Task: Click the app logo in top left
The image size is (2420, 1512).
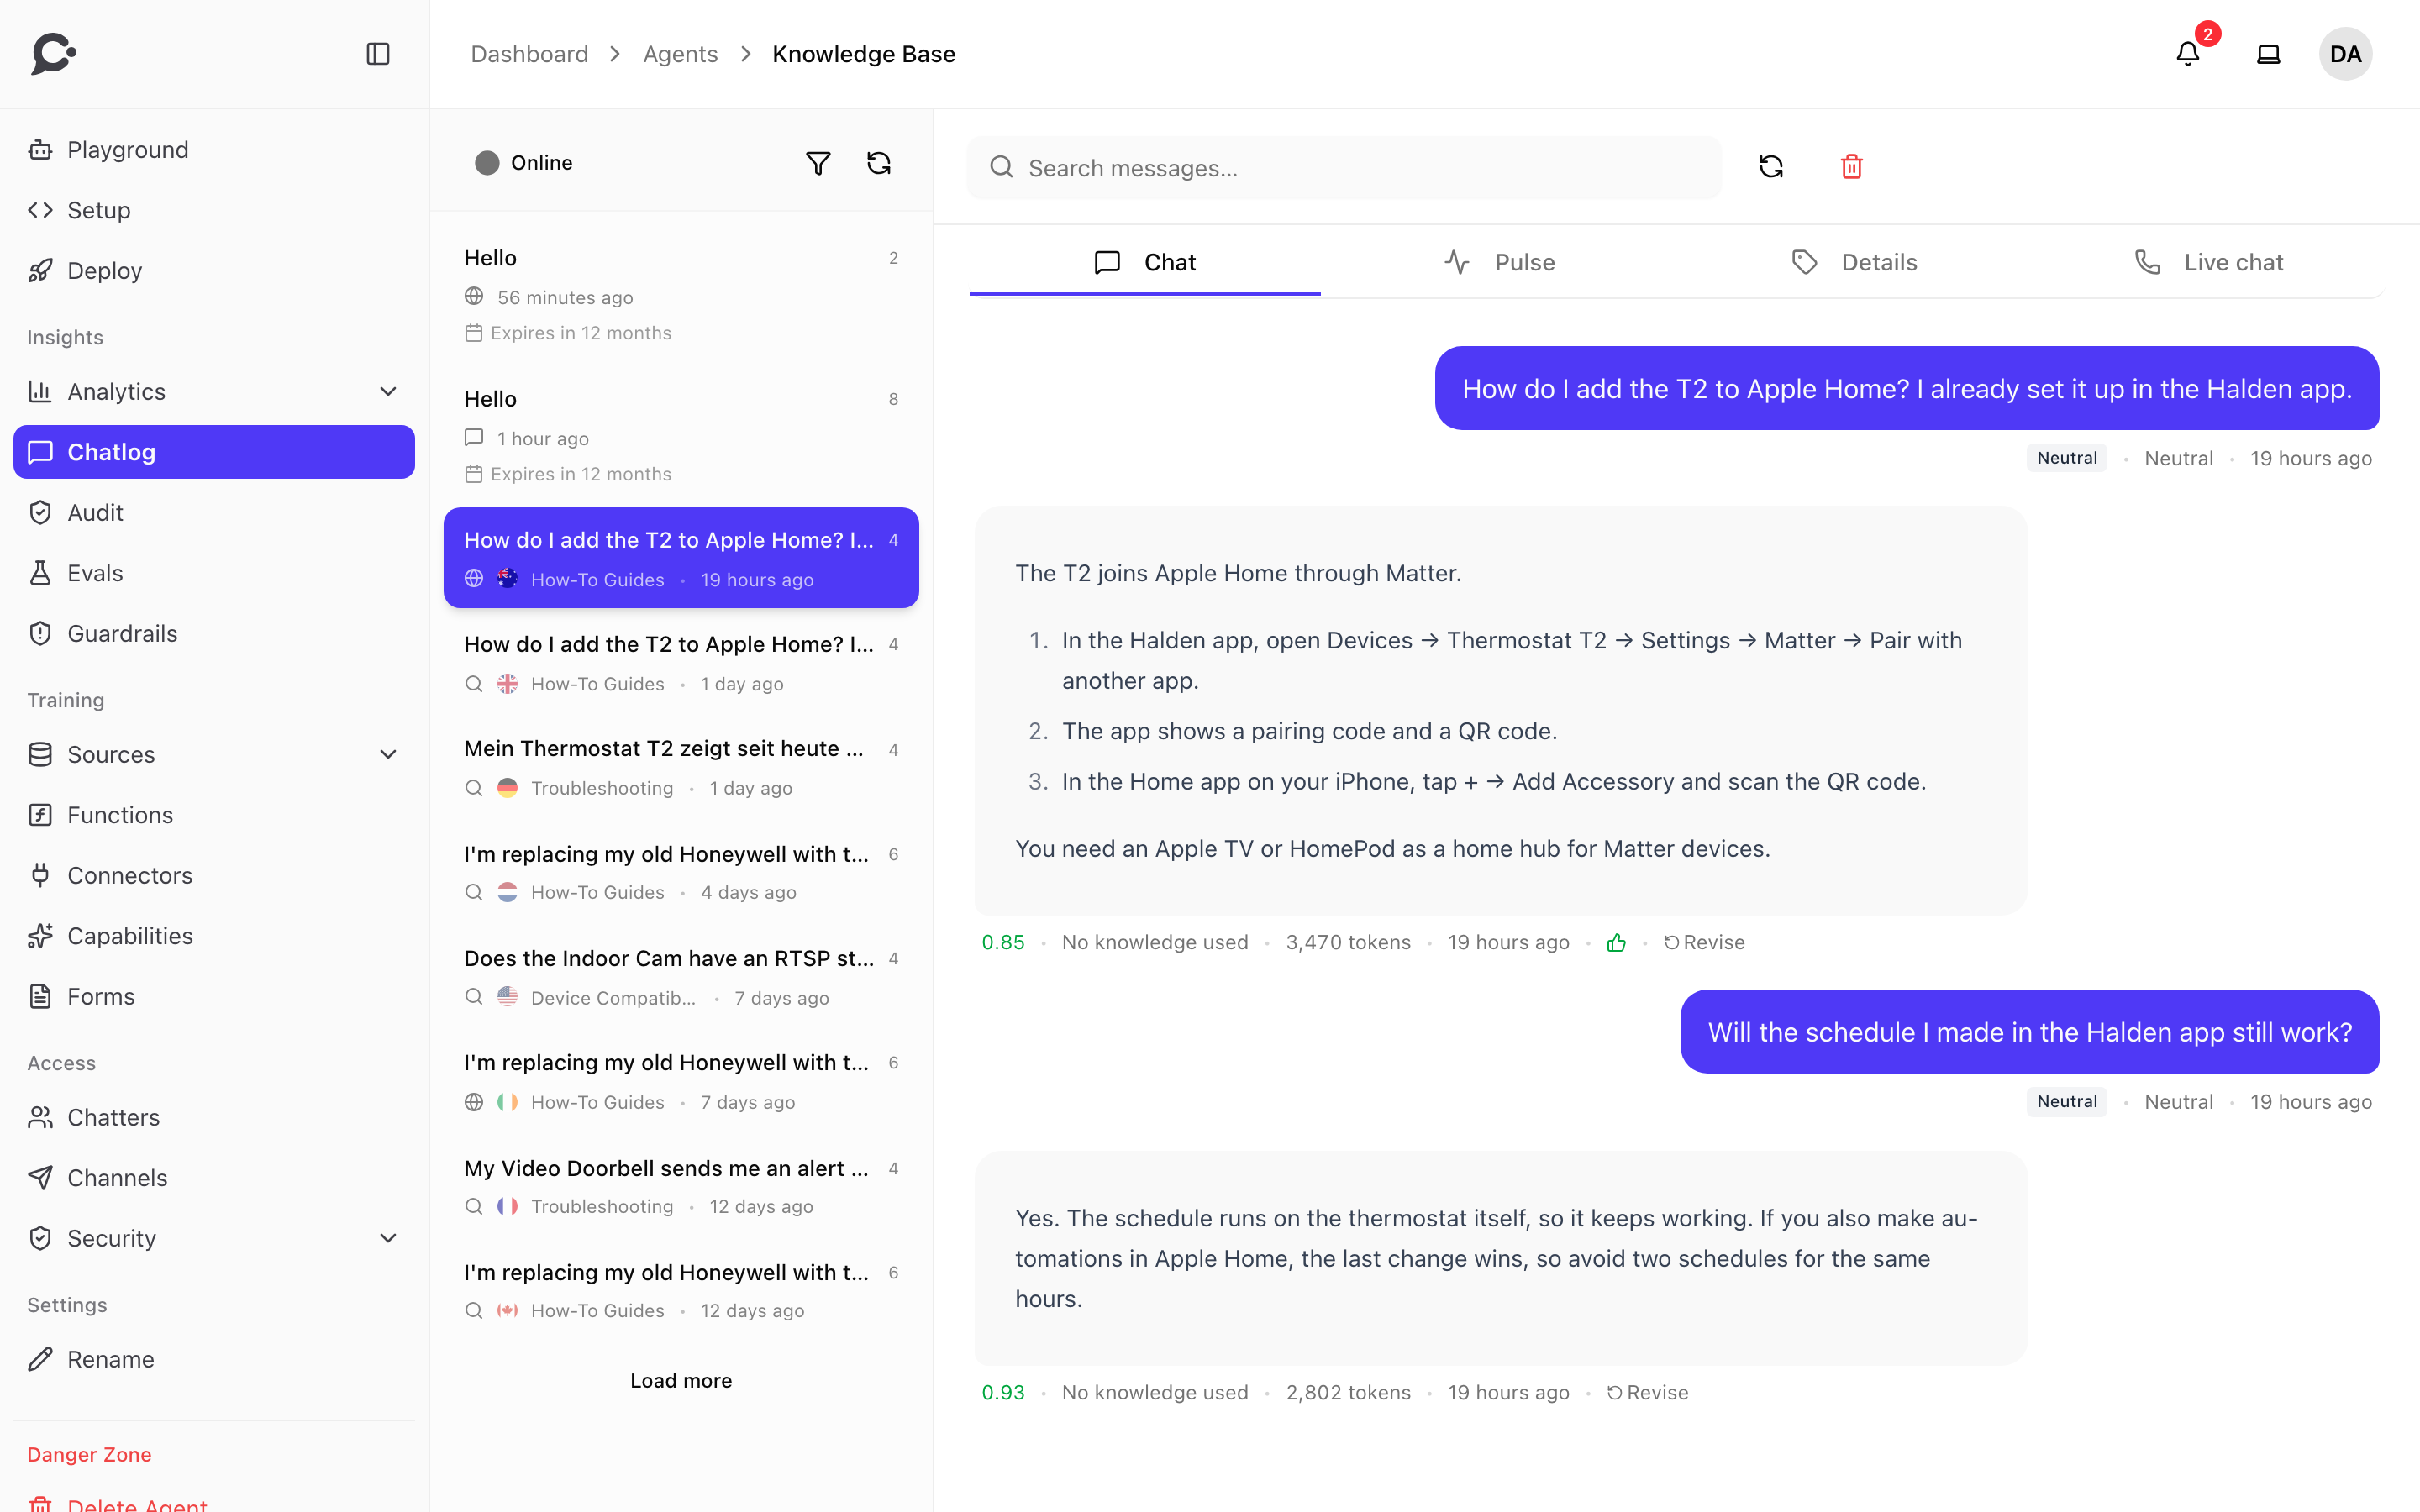Action: pyautogui.click(x=54, y=54)
